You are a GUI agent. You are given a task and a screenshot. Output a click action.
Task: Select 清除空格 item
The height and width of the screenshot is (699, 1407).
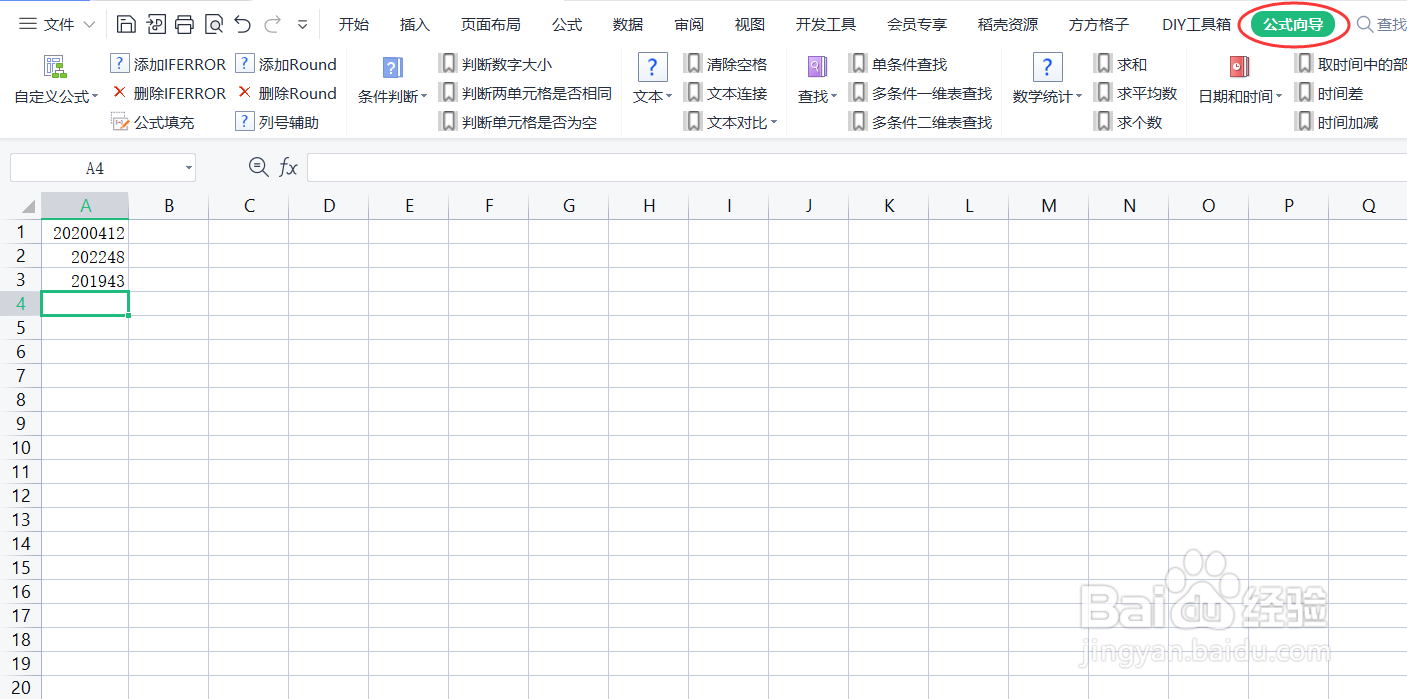click(726, 64)
